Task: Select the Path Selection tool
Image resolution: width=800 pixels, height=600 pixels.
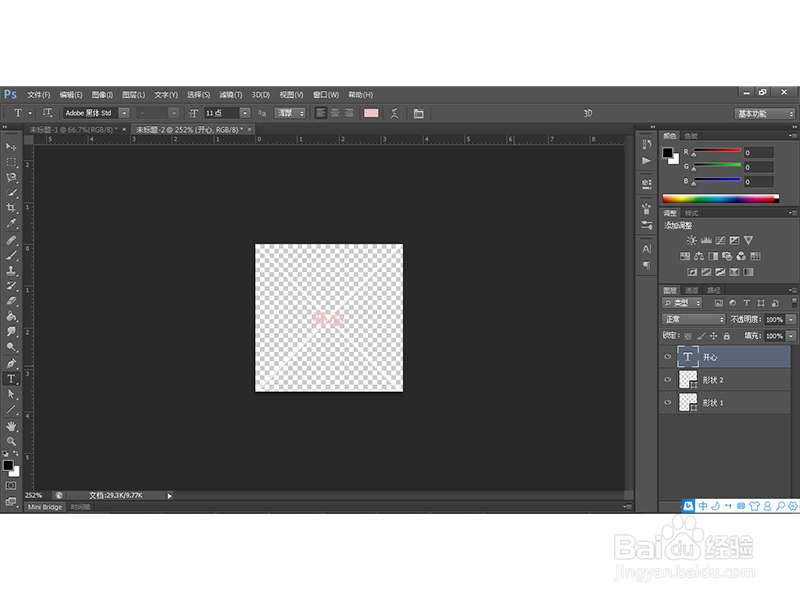Action: 11,394
